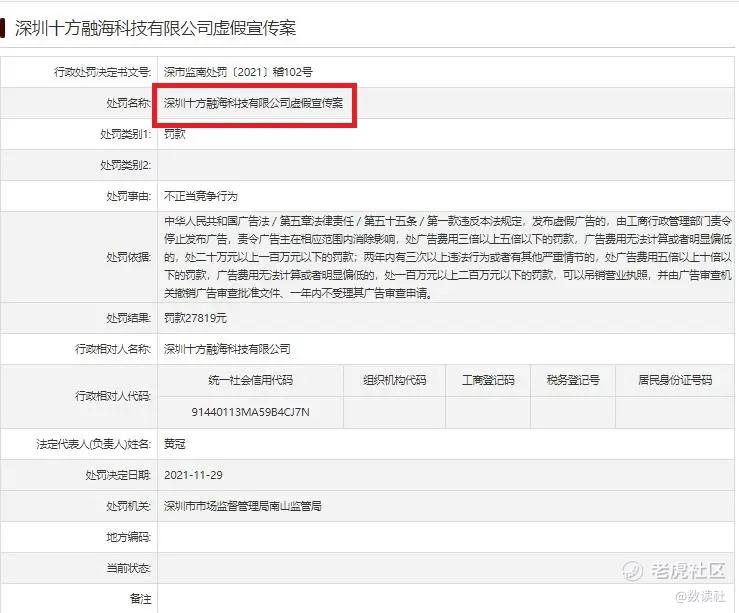Click the value 不正当竞争行为
Viewport: 739px width, 613px height.
click(201, 196)
